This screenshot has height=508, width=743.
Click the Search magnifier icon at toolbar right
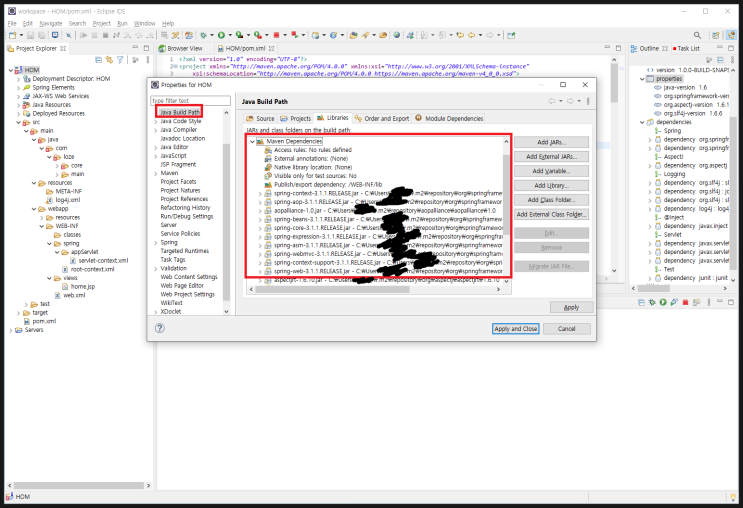click(697, 35)
